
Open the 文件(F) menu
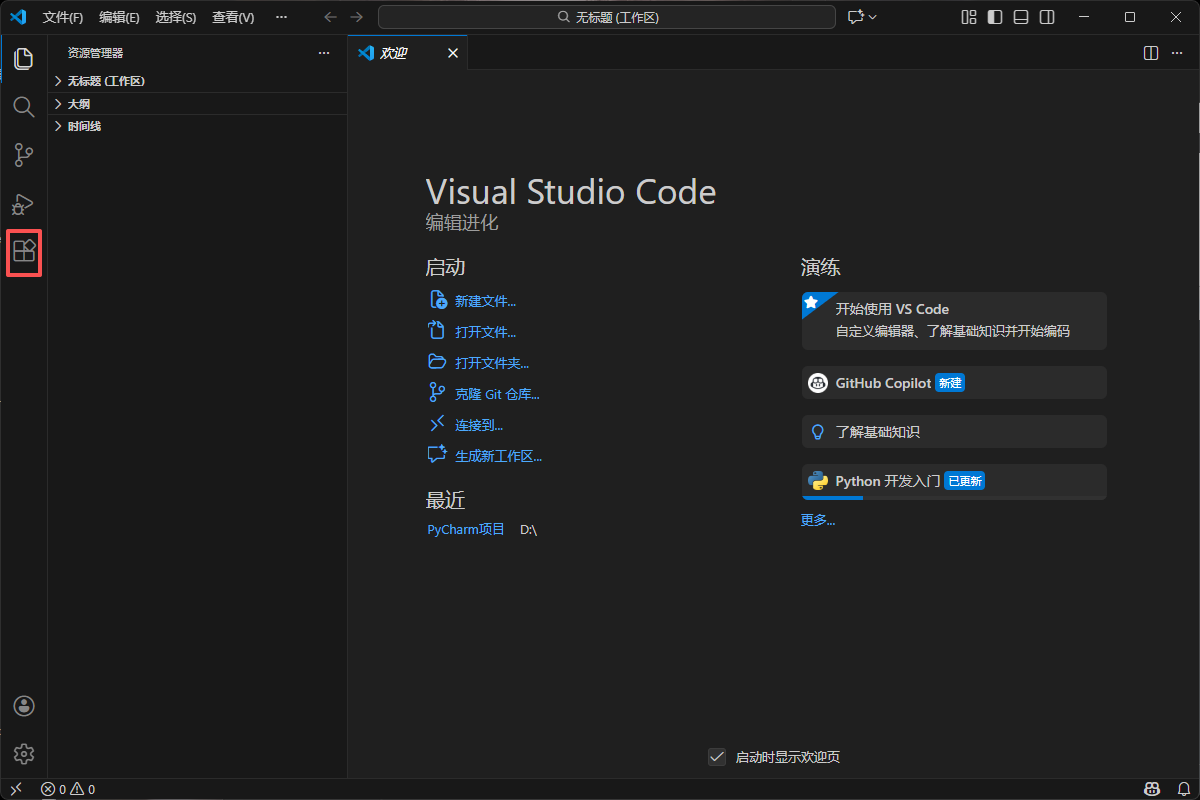pyautogui.click(x=63, y=18)
